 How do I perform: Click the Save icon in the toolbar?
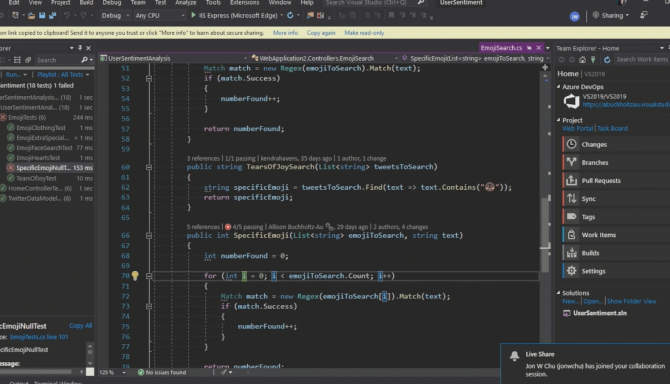[x=42, y=16]
